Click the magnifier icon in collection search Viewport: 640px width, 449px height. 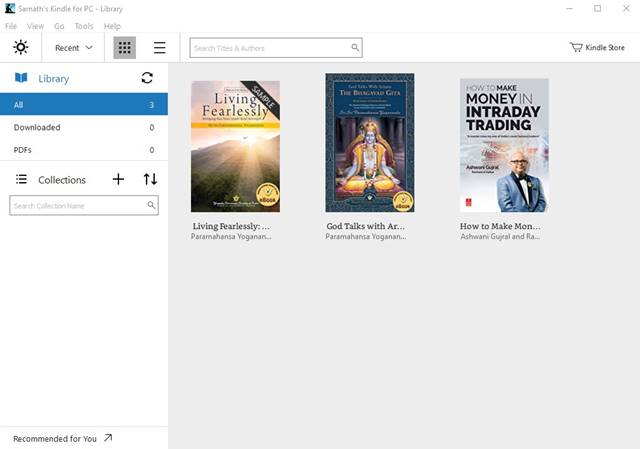151,205
